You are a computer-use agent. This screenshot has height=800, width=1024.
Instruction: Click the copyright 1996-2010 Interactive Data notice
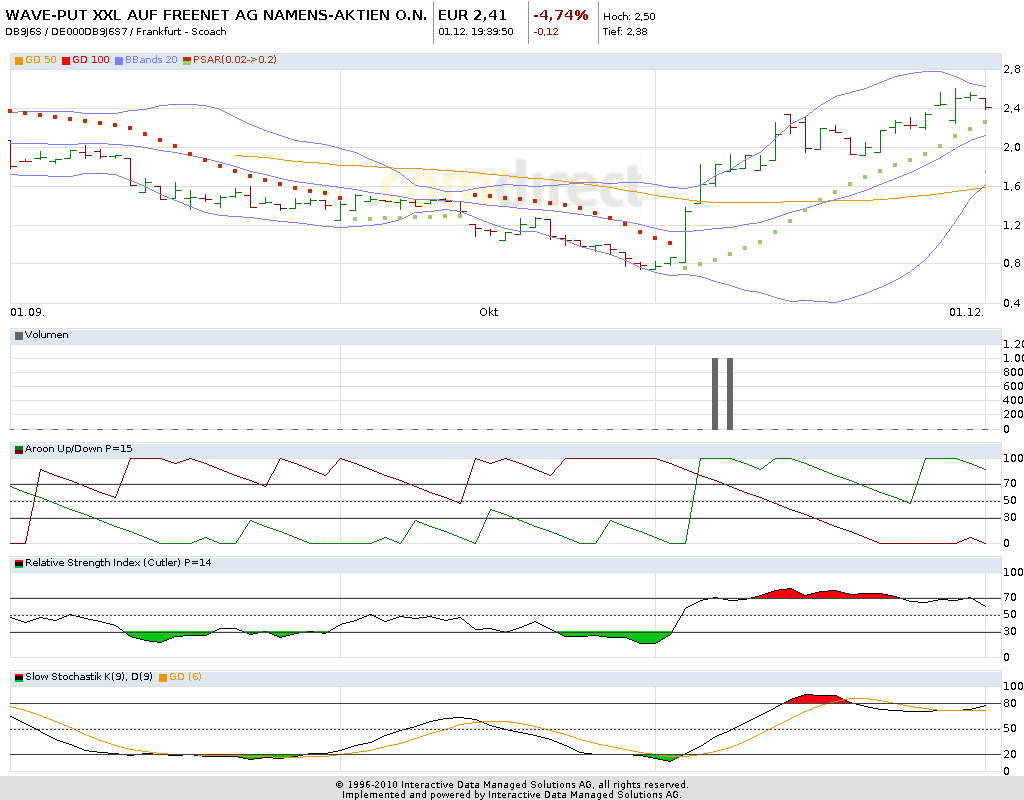tap(512, 784)
